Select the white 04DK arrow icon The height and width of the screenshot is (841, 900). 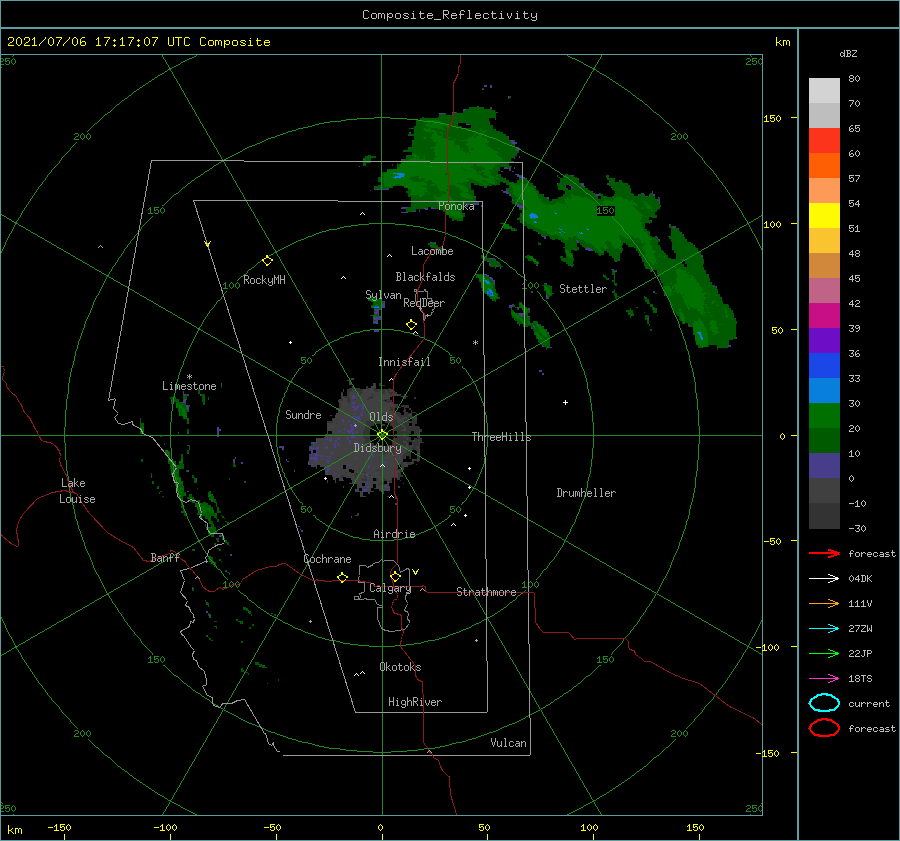[x=824, y=578]
